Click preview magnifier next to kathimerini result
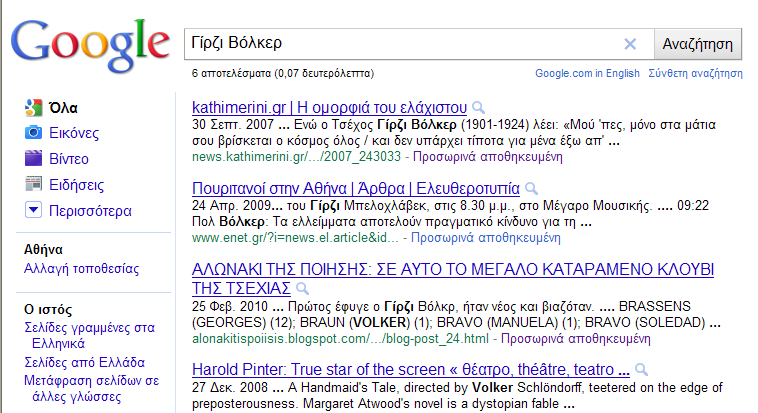Viewport: 758px width, 413px height. click(478, 107)
